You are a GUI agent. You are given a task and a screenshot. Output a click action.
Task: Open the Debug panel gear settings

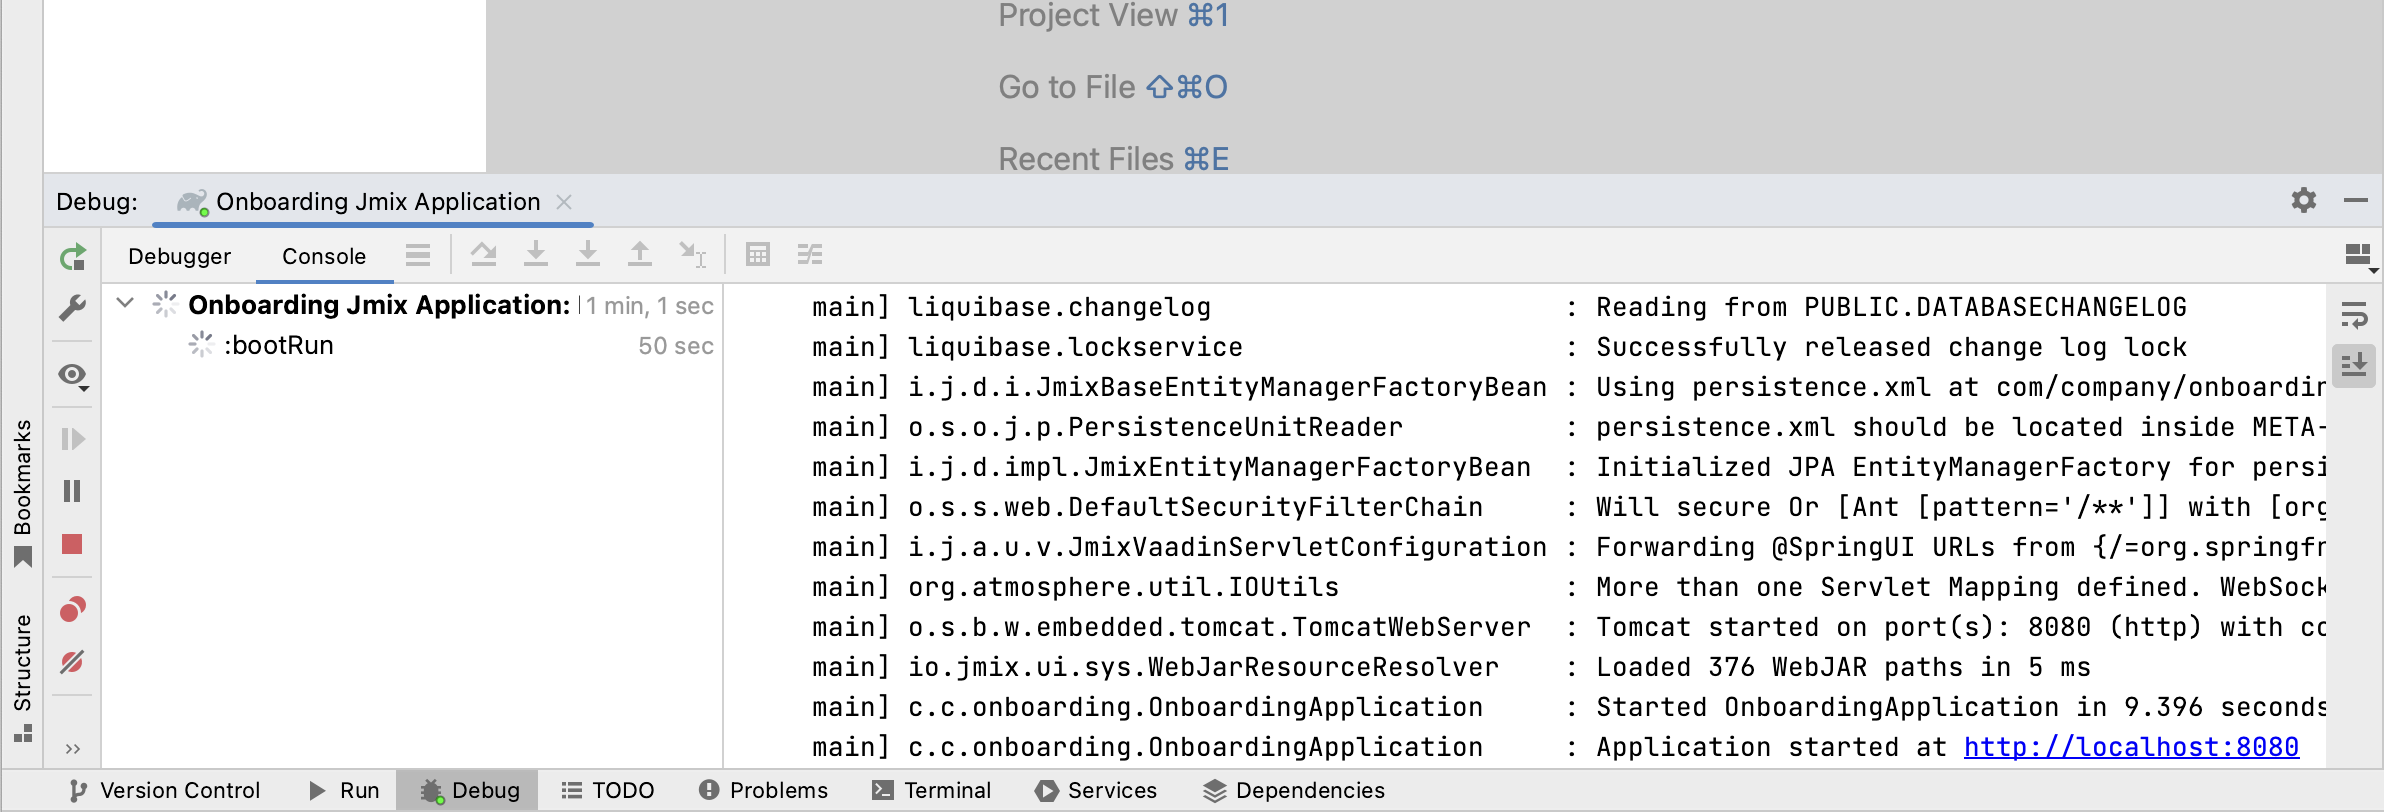click(2304, 200)
